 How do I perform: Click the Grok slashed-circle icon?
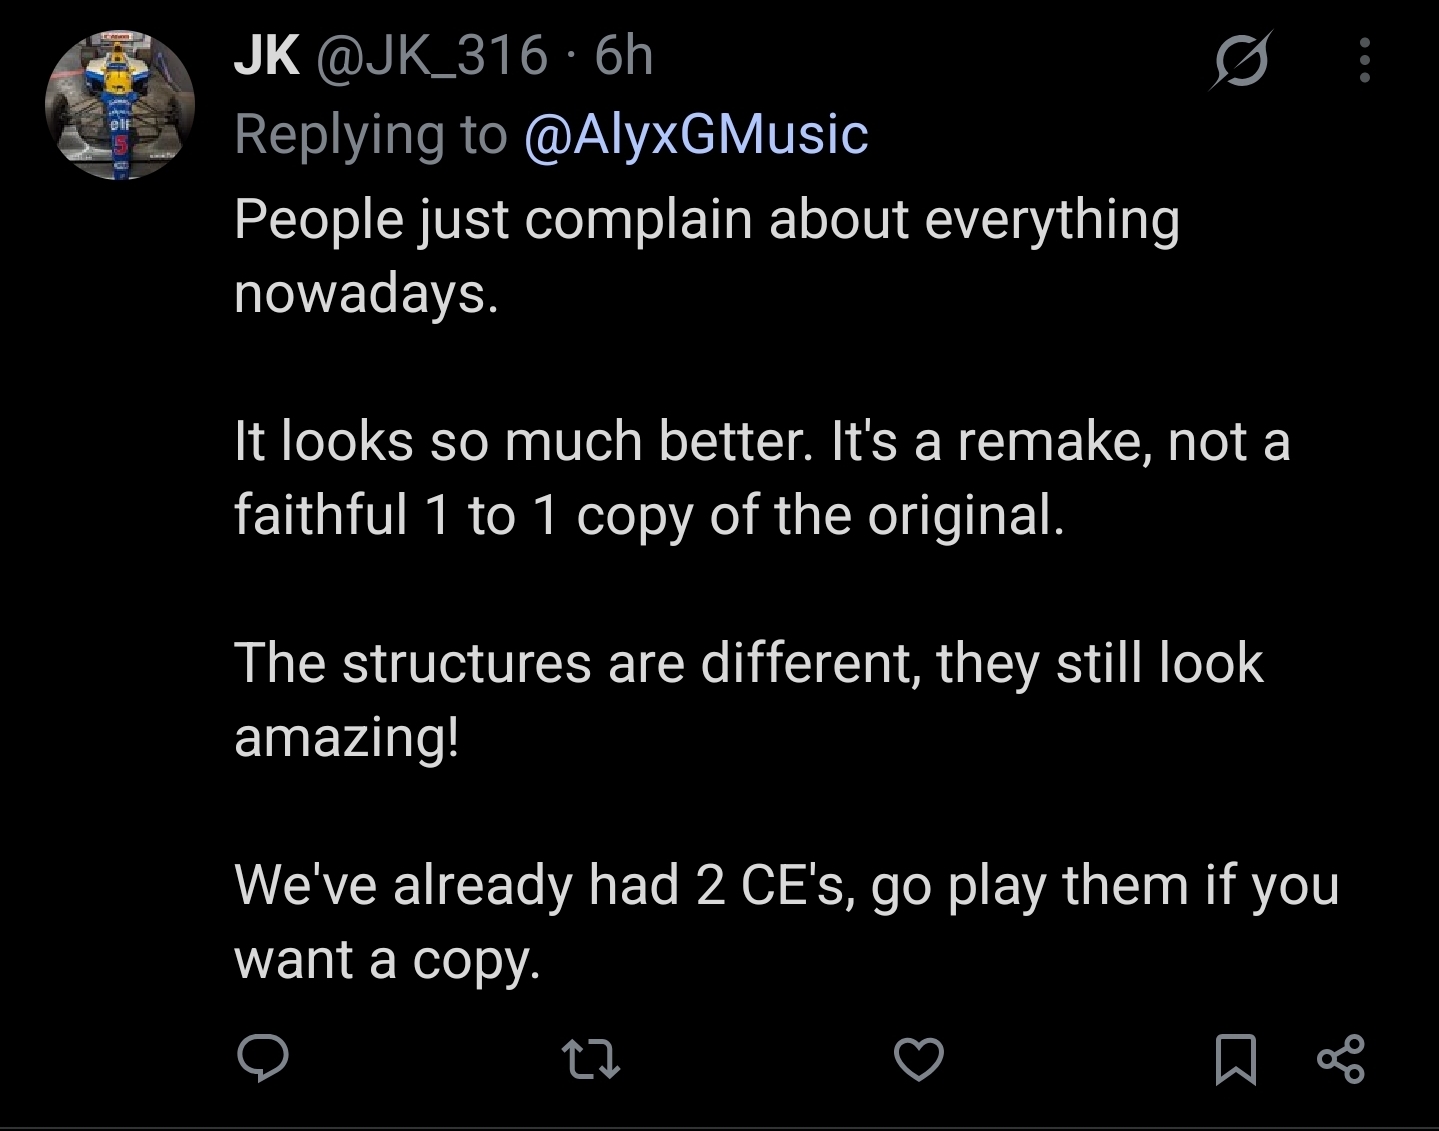pos(1242,60)
